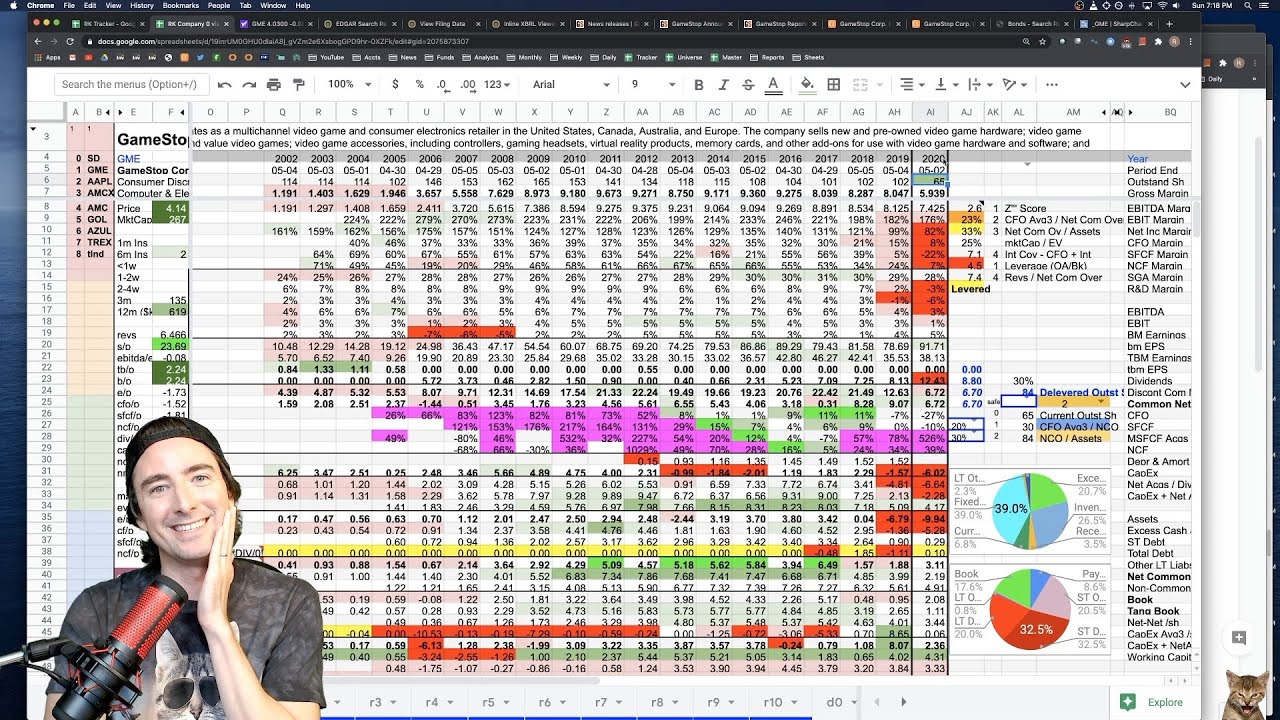Toggle strikethrough formatting
This screenshot has height=720, width=1280.
[x=747, y=85]
